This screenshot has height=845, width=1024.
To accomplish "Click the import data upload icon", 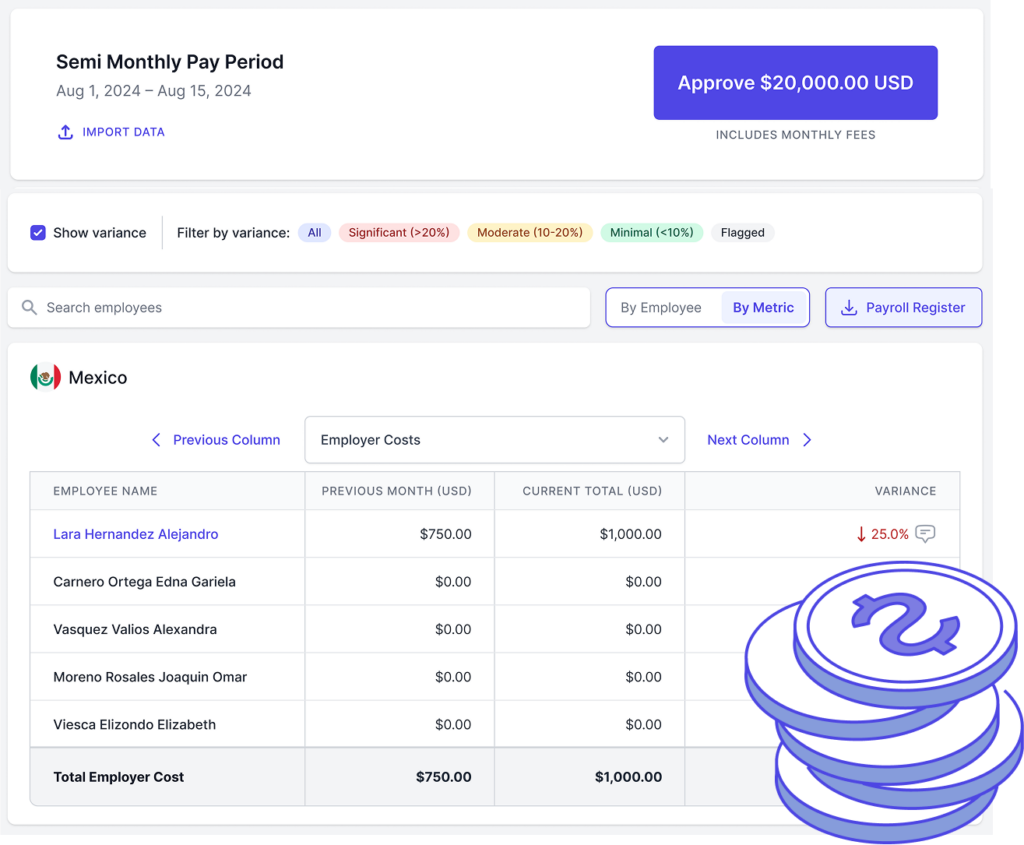I will click(65, 132).
